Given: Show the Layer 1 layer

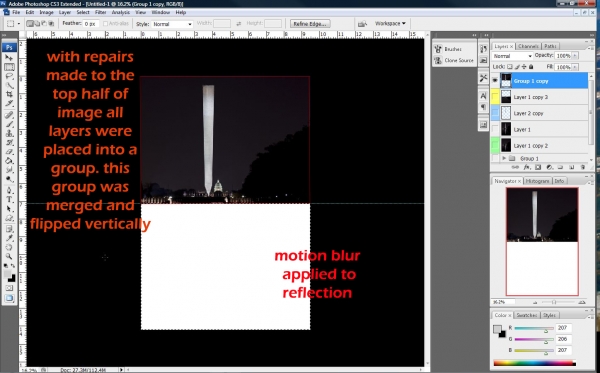Looking at the screenshot, I should pos(495,129).
